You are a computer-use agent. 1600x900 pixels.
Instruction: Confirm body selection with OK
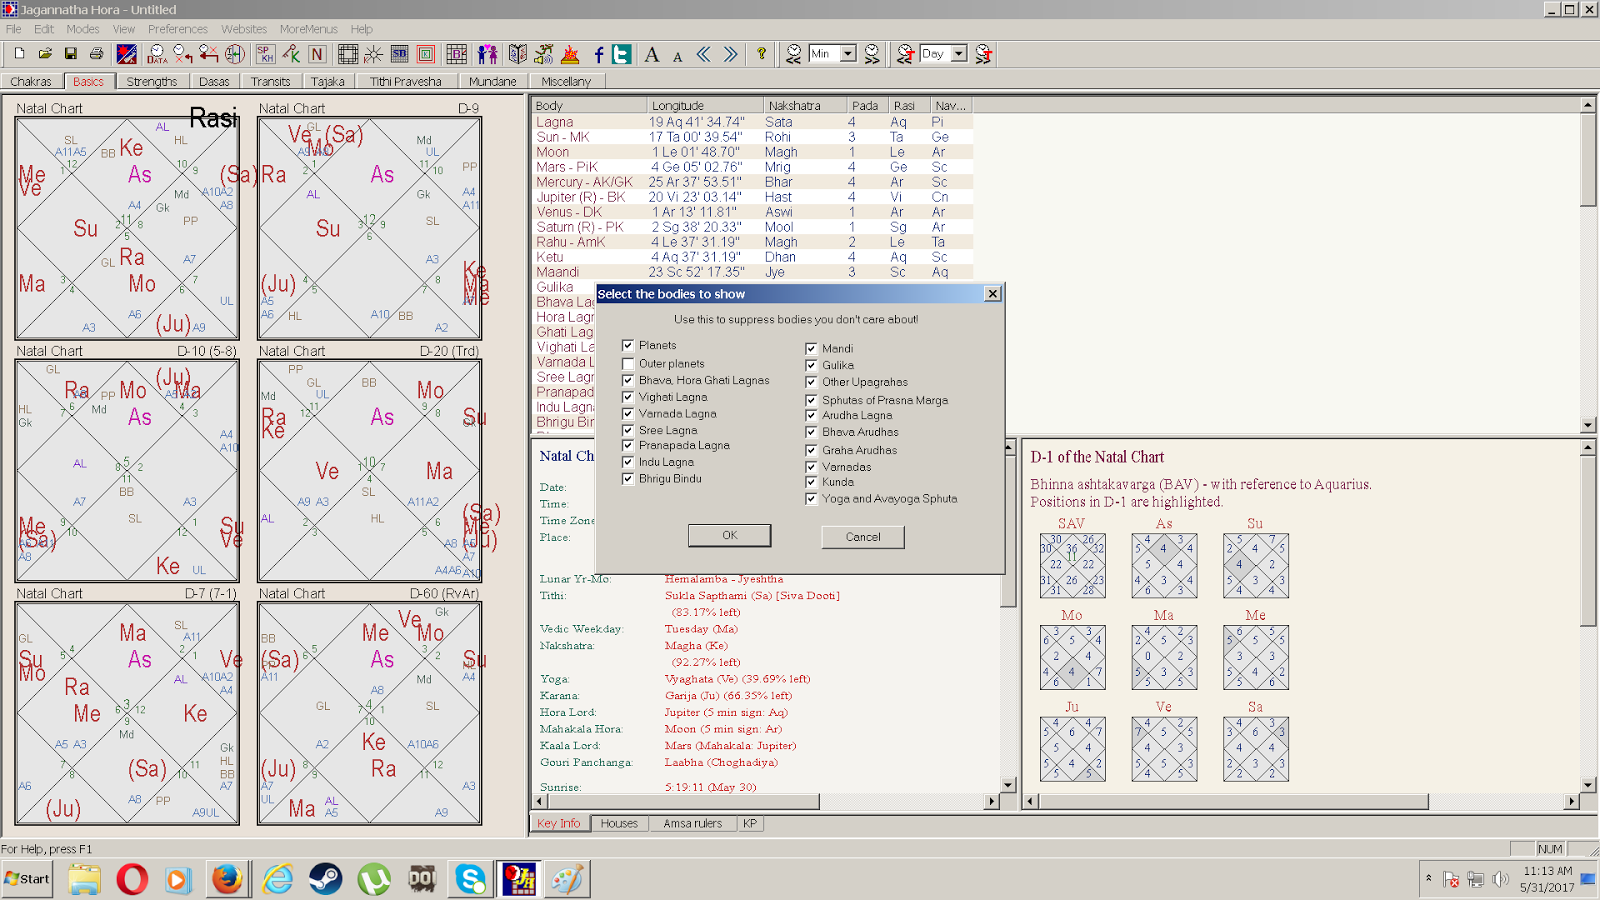730,536
